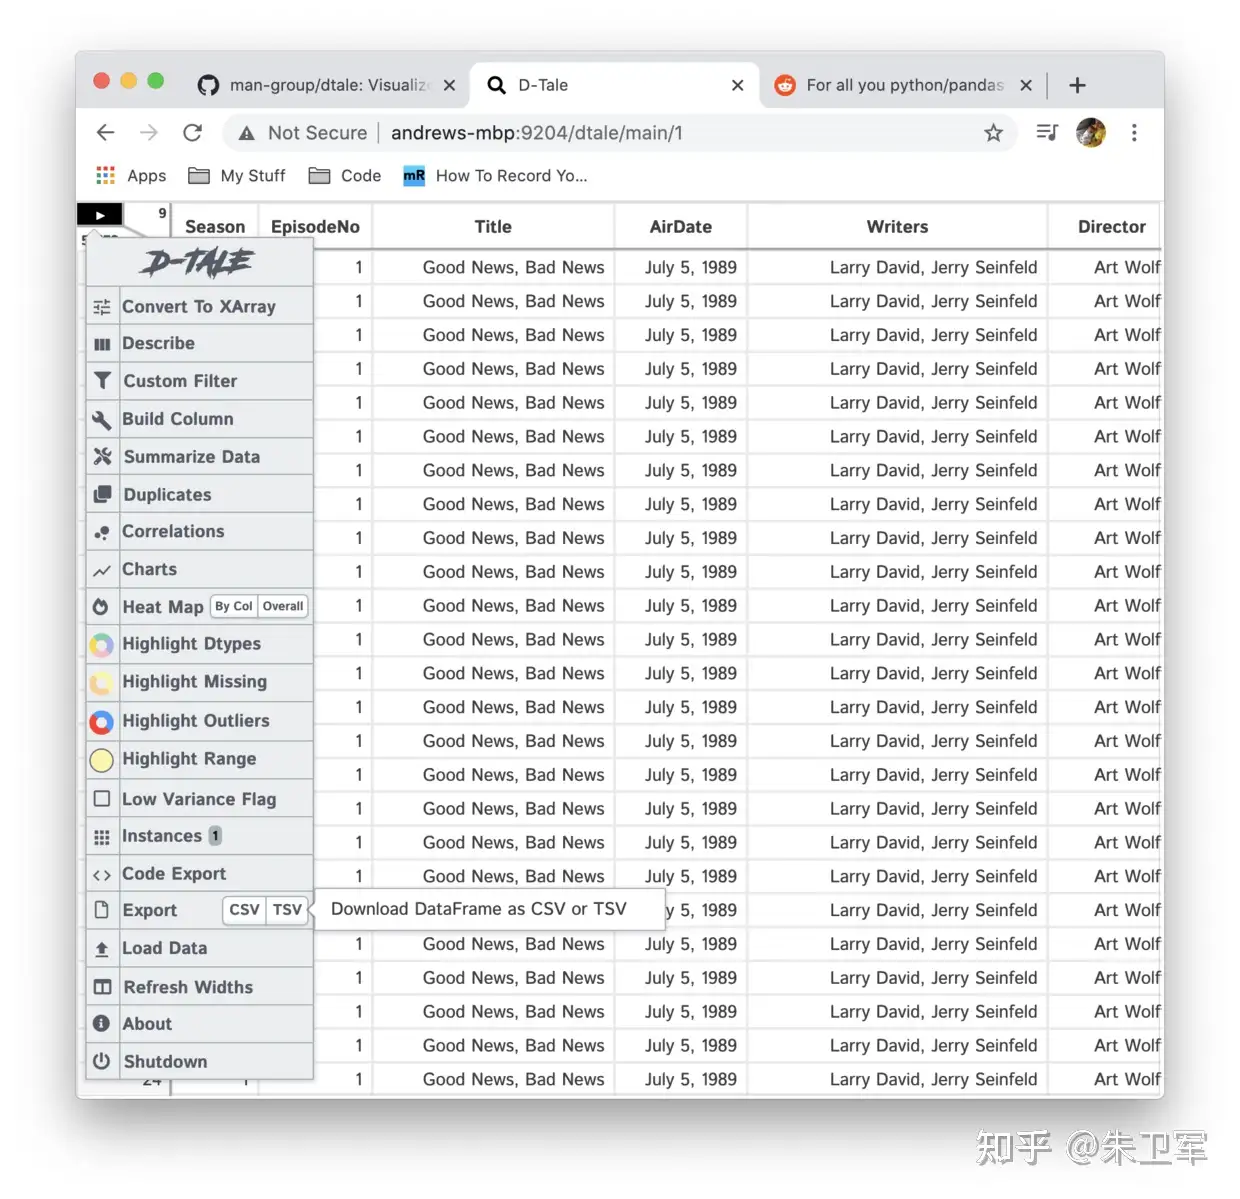
Task: Click the Describe columns icon
Action: pos(101,344)
